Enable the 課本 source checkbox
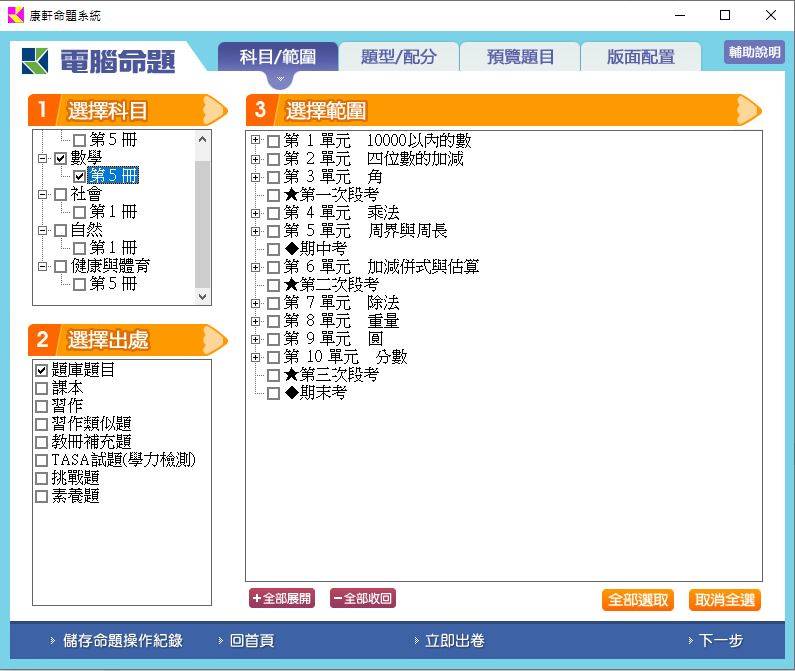This screenshot has width=795, height=671. click(x=42, y=389)
